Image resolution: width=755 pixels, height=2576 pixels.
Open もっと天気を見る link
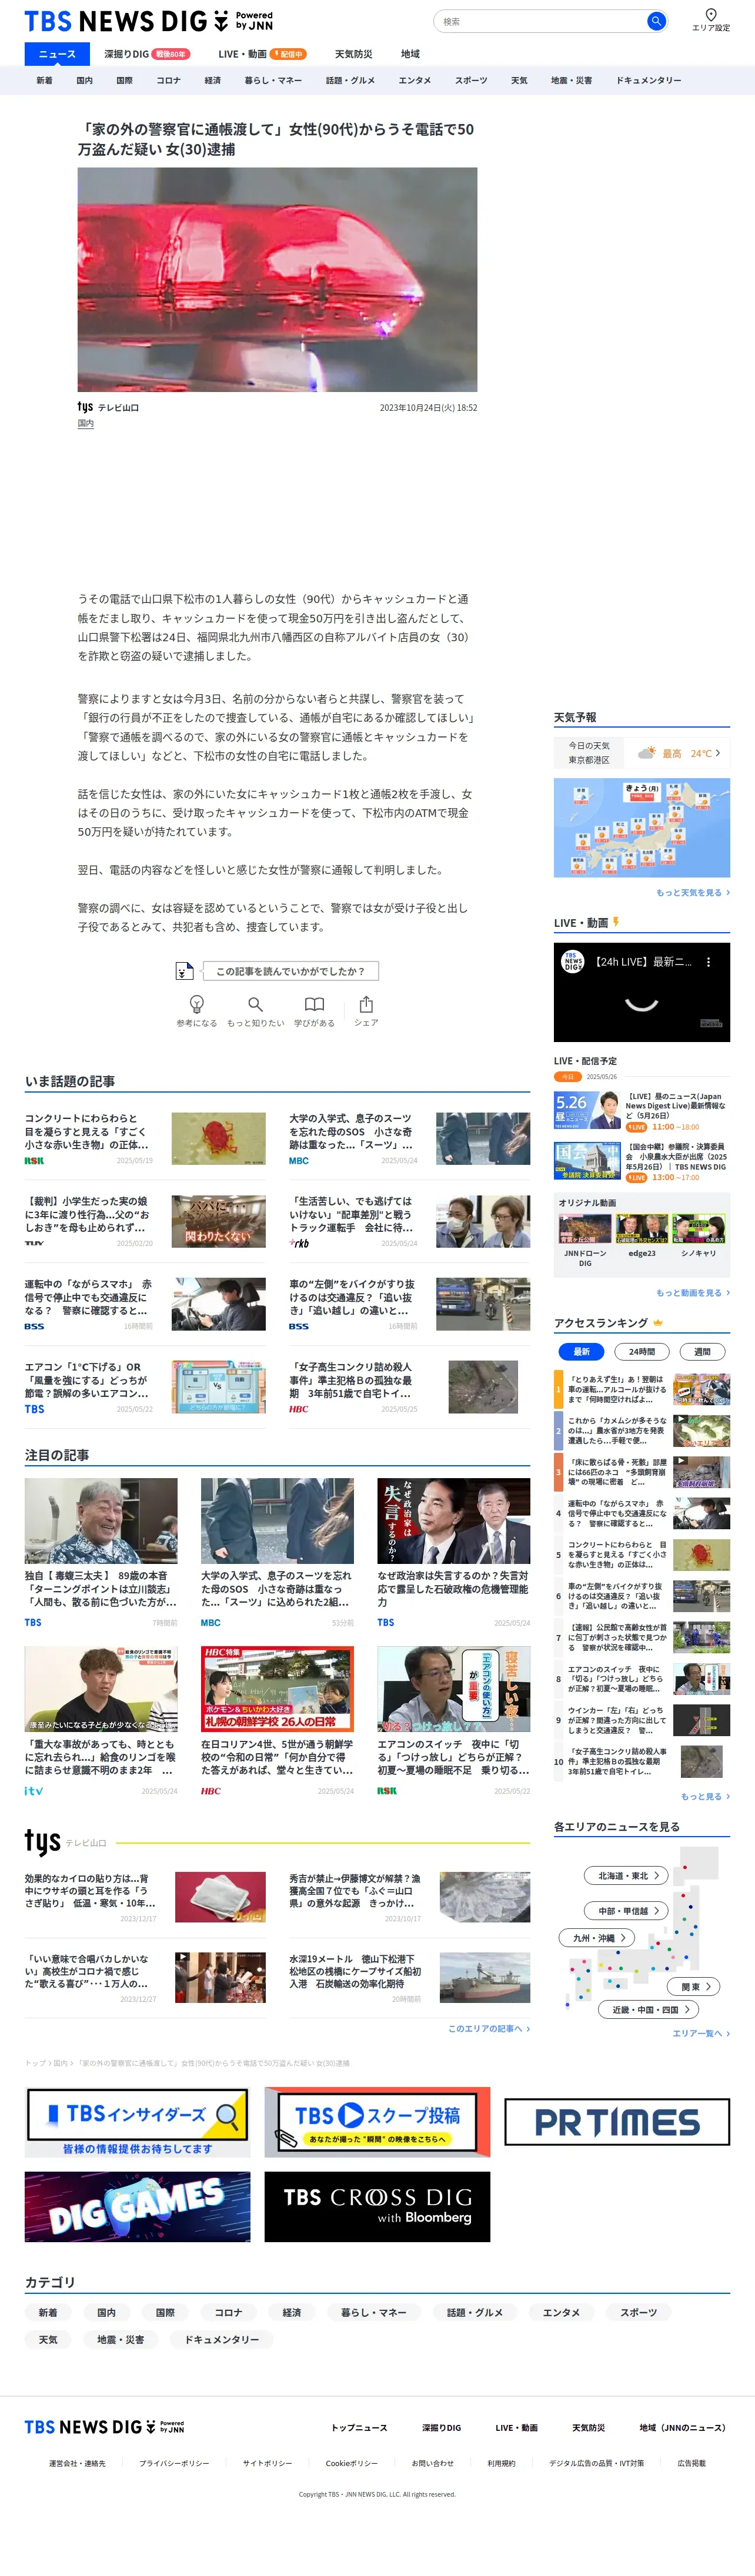click(x=693, y=892)
